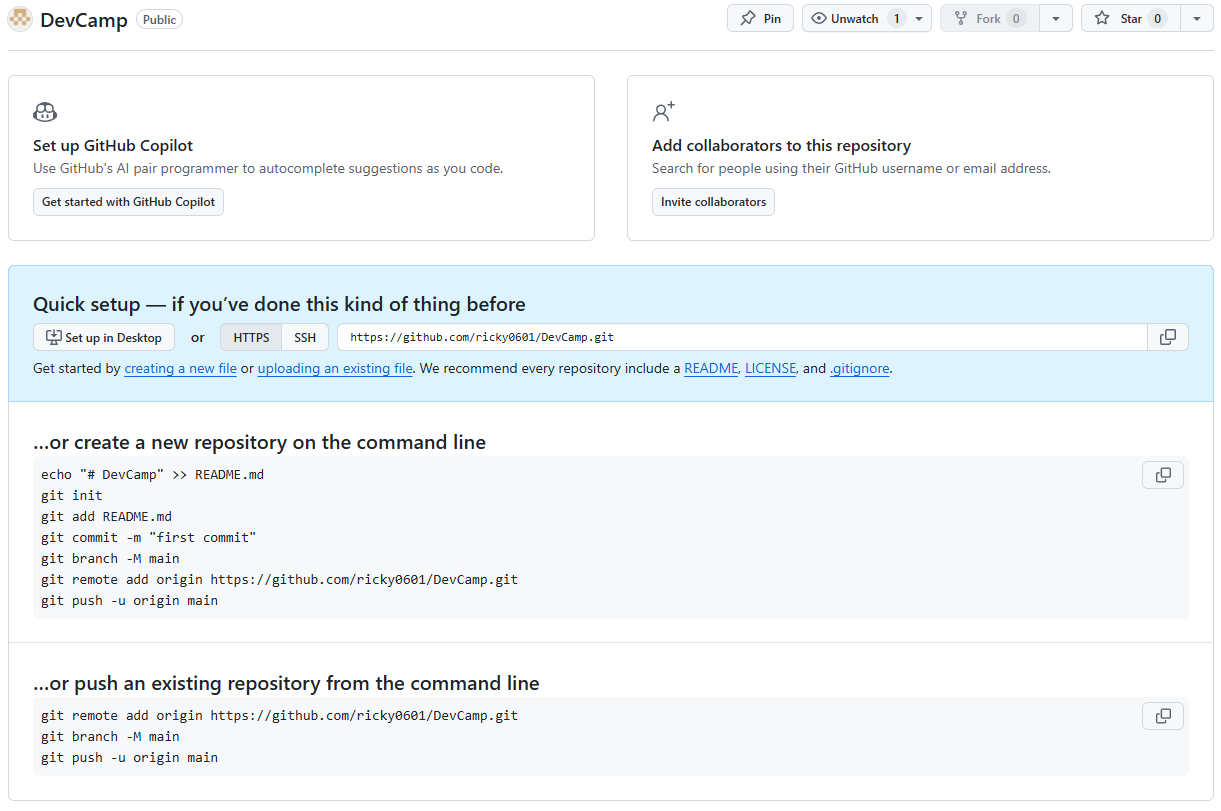Viewport: 1221px width, 811px height.
Task: Click Get started with GitHub Copilot
Action: click(128, 202)
